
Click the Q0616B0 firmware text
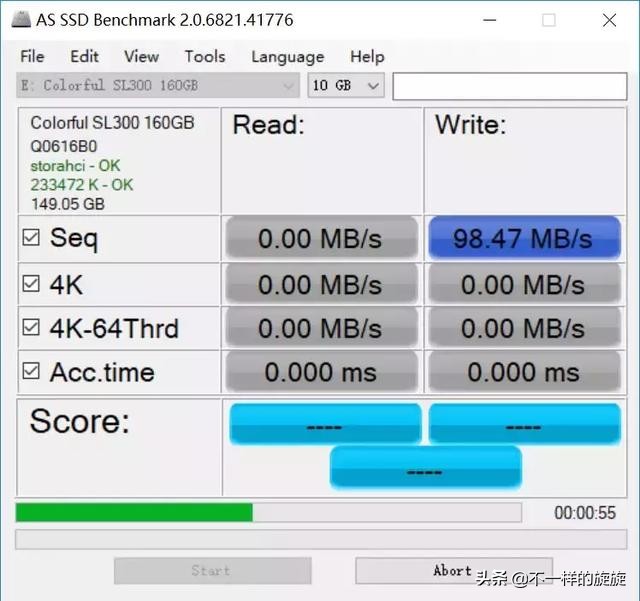[x=64, y=146]
